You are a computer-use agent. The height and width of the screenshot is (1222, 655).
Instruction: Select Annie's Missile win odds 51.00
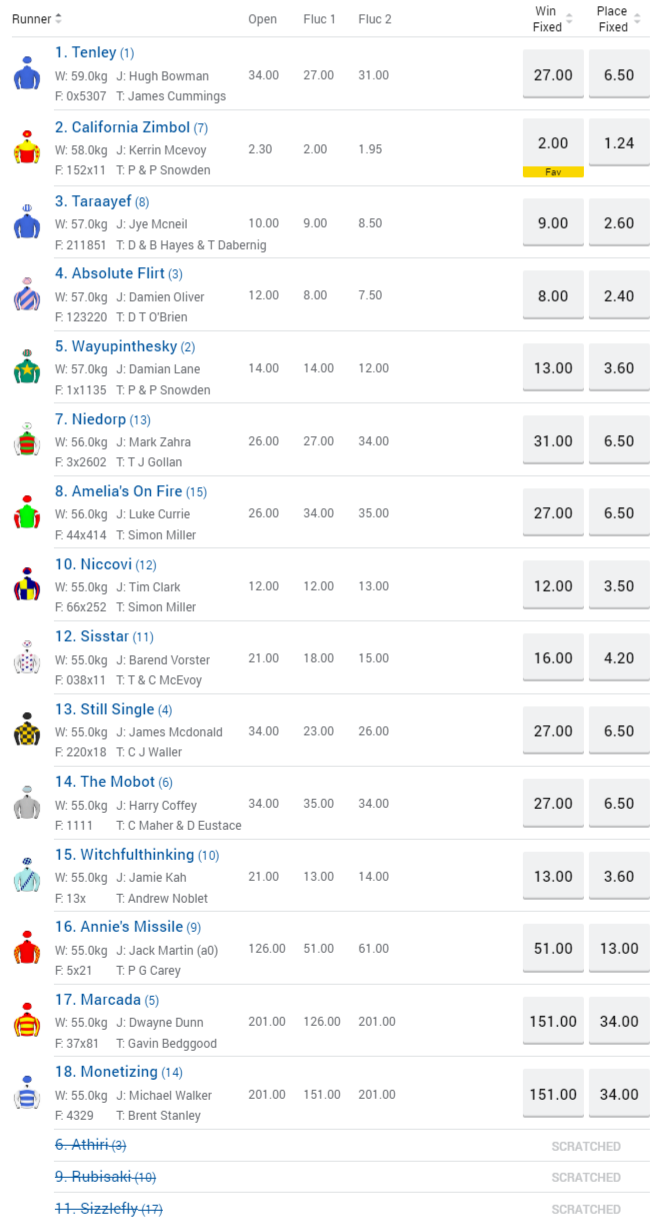coord(553,948)
